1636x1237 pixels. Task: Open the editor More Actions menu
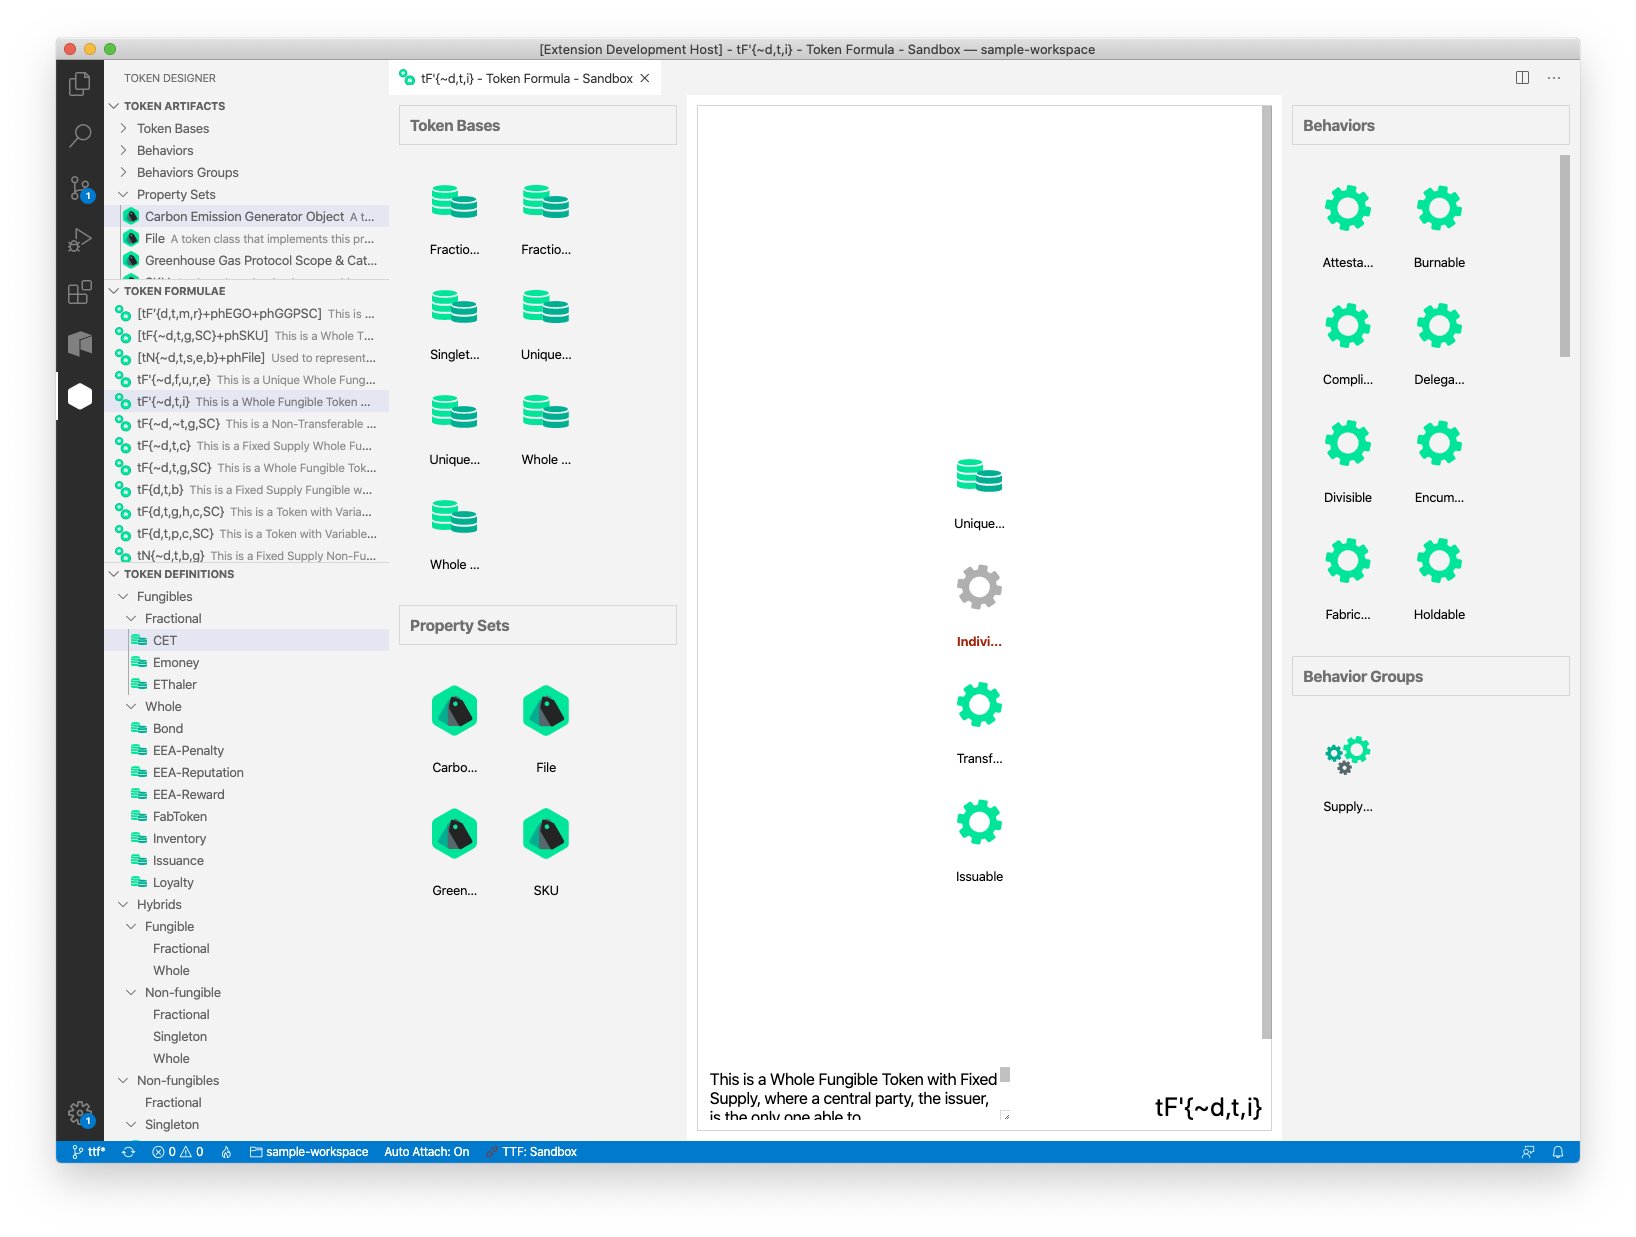1553,78
